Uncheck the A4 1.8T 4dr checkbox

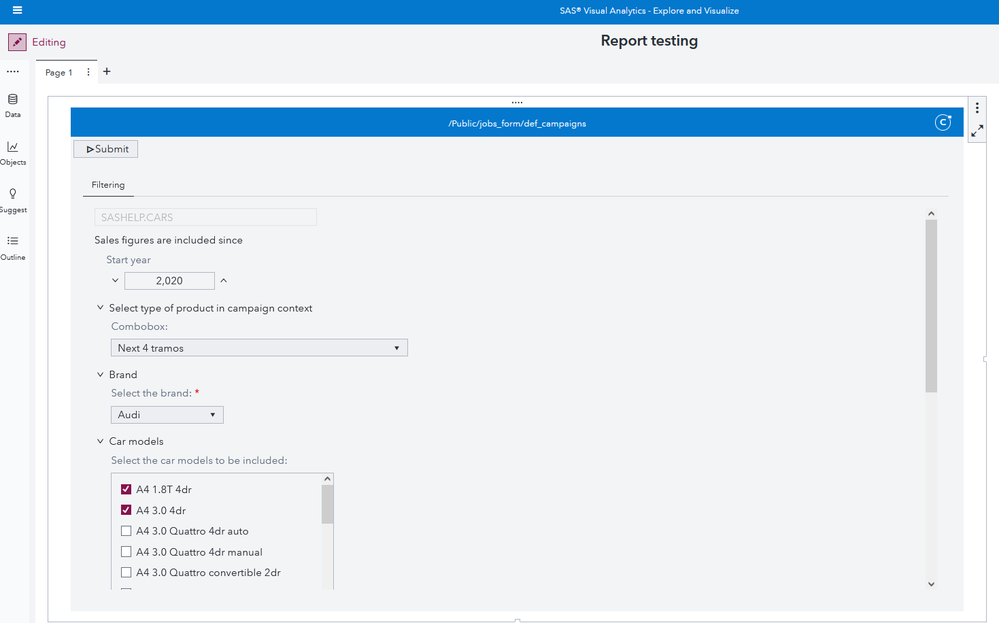point(126,490)
